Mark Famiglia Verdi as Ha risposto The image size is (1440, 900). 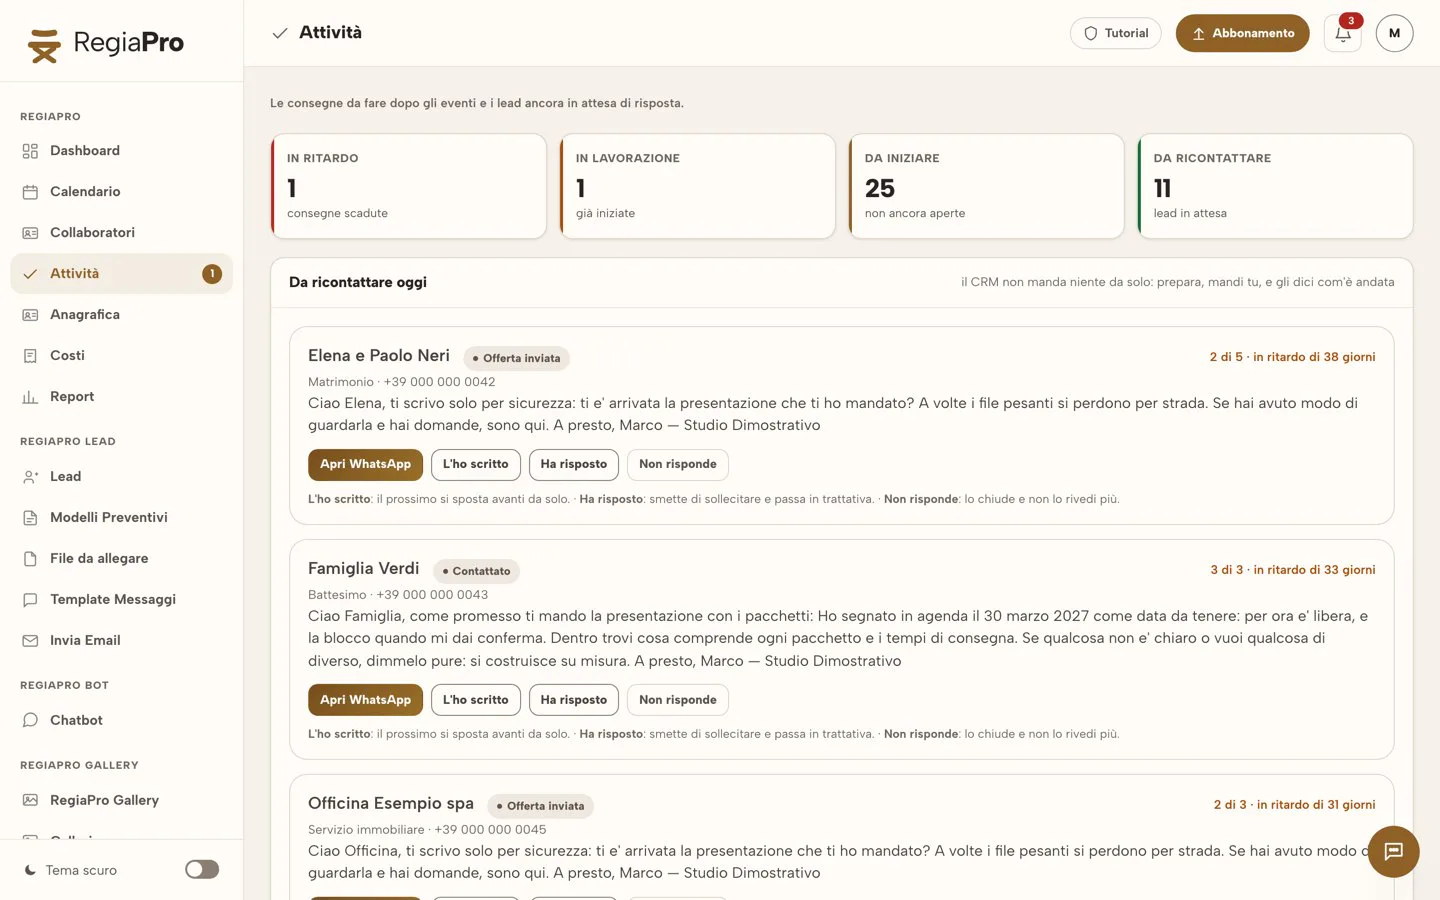click(574, 700)
